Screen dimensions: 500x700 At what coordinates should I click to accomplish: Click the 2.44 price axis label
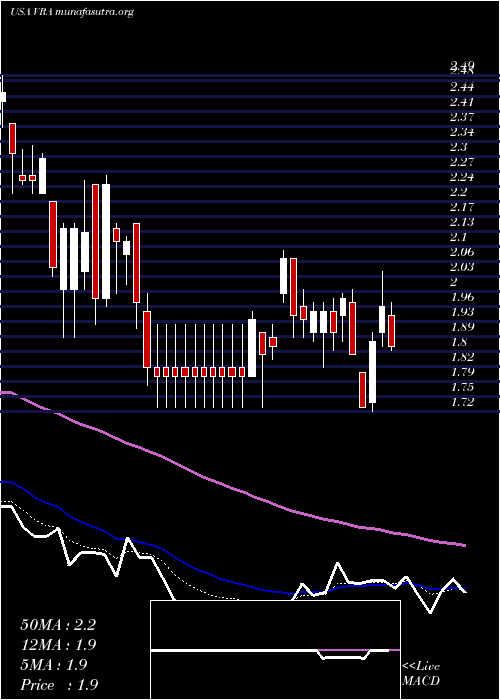click(x=462, y=87)
